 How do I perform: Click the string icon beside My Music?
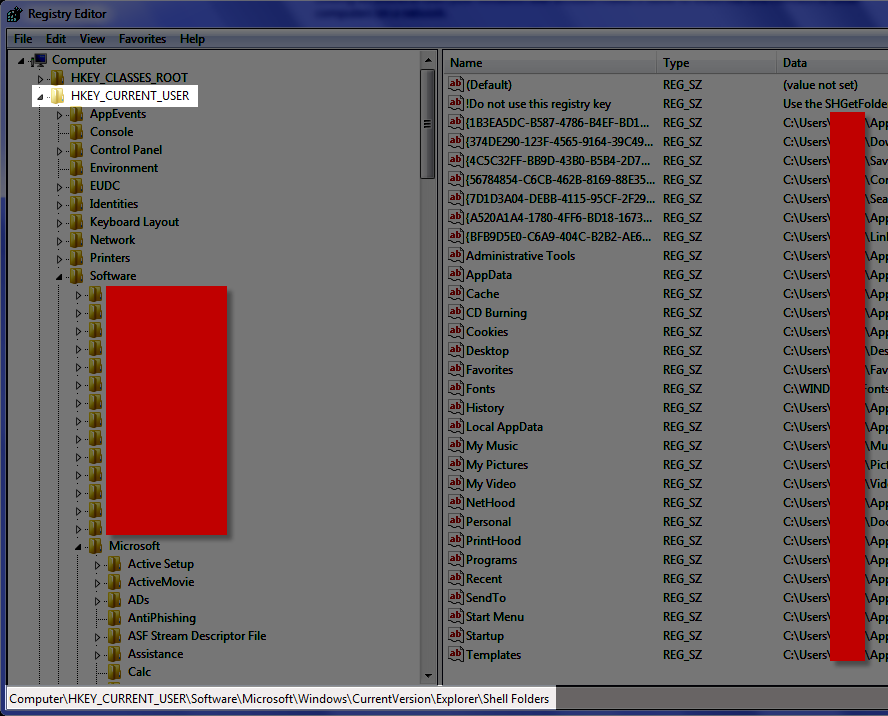[456, 445]
